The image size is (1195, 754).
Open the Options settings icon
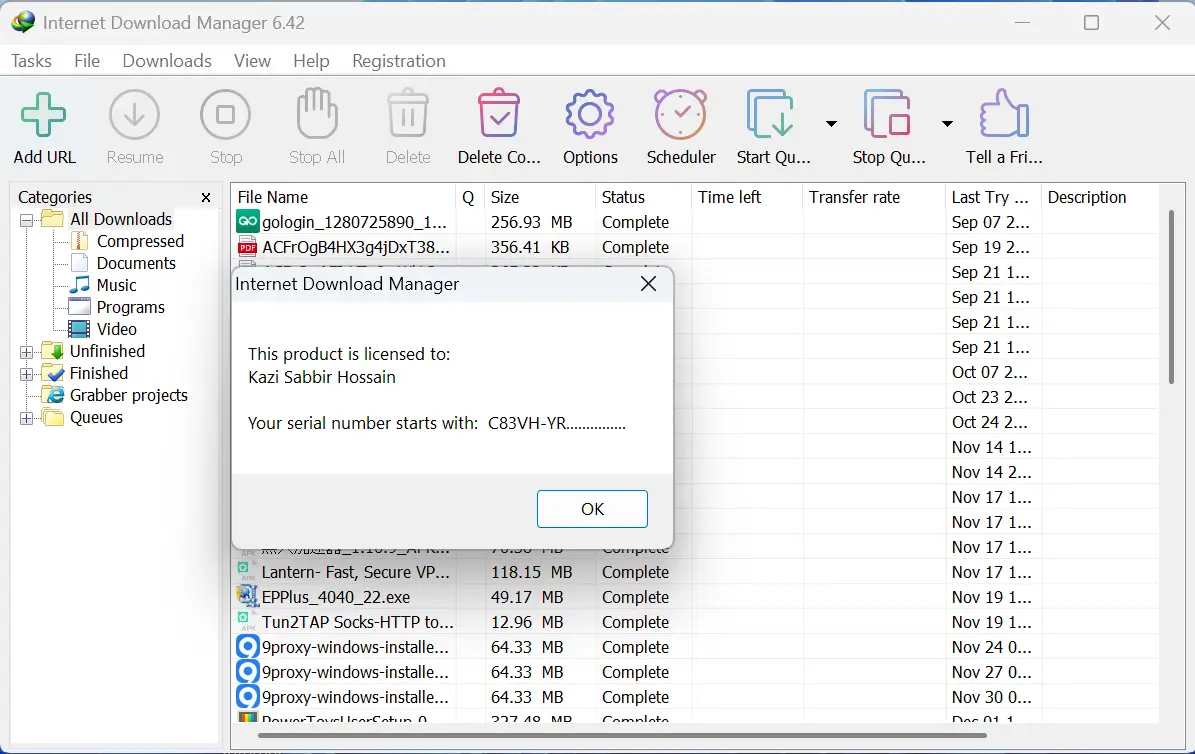589,113
